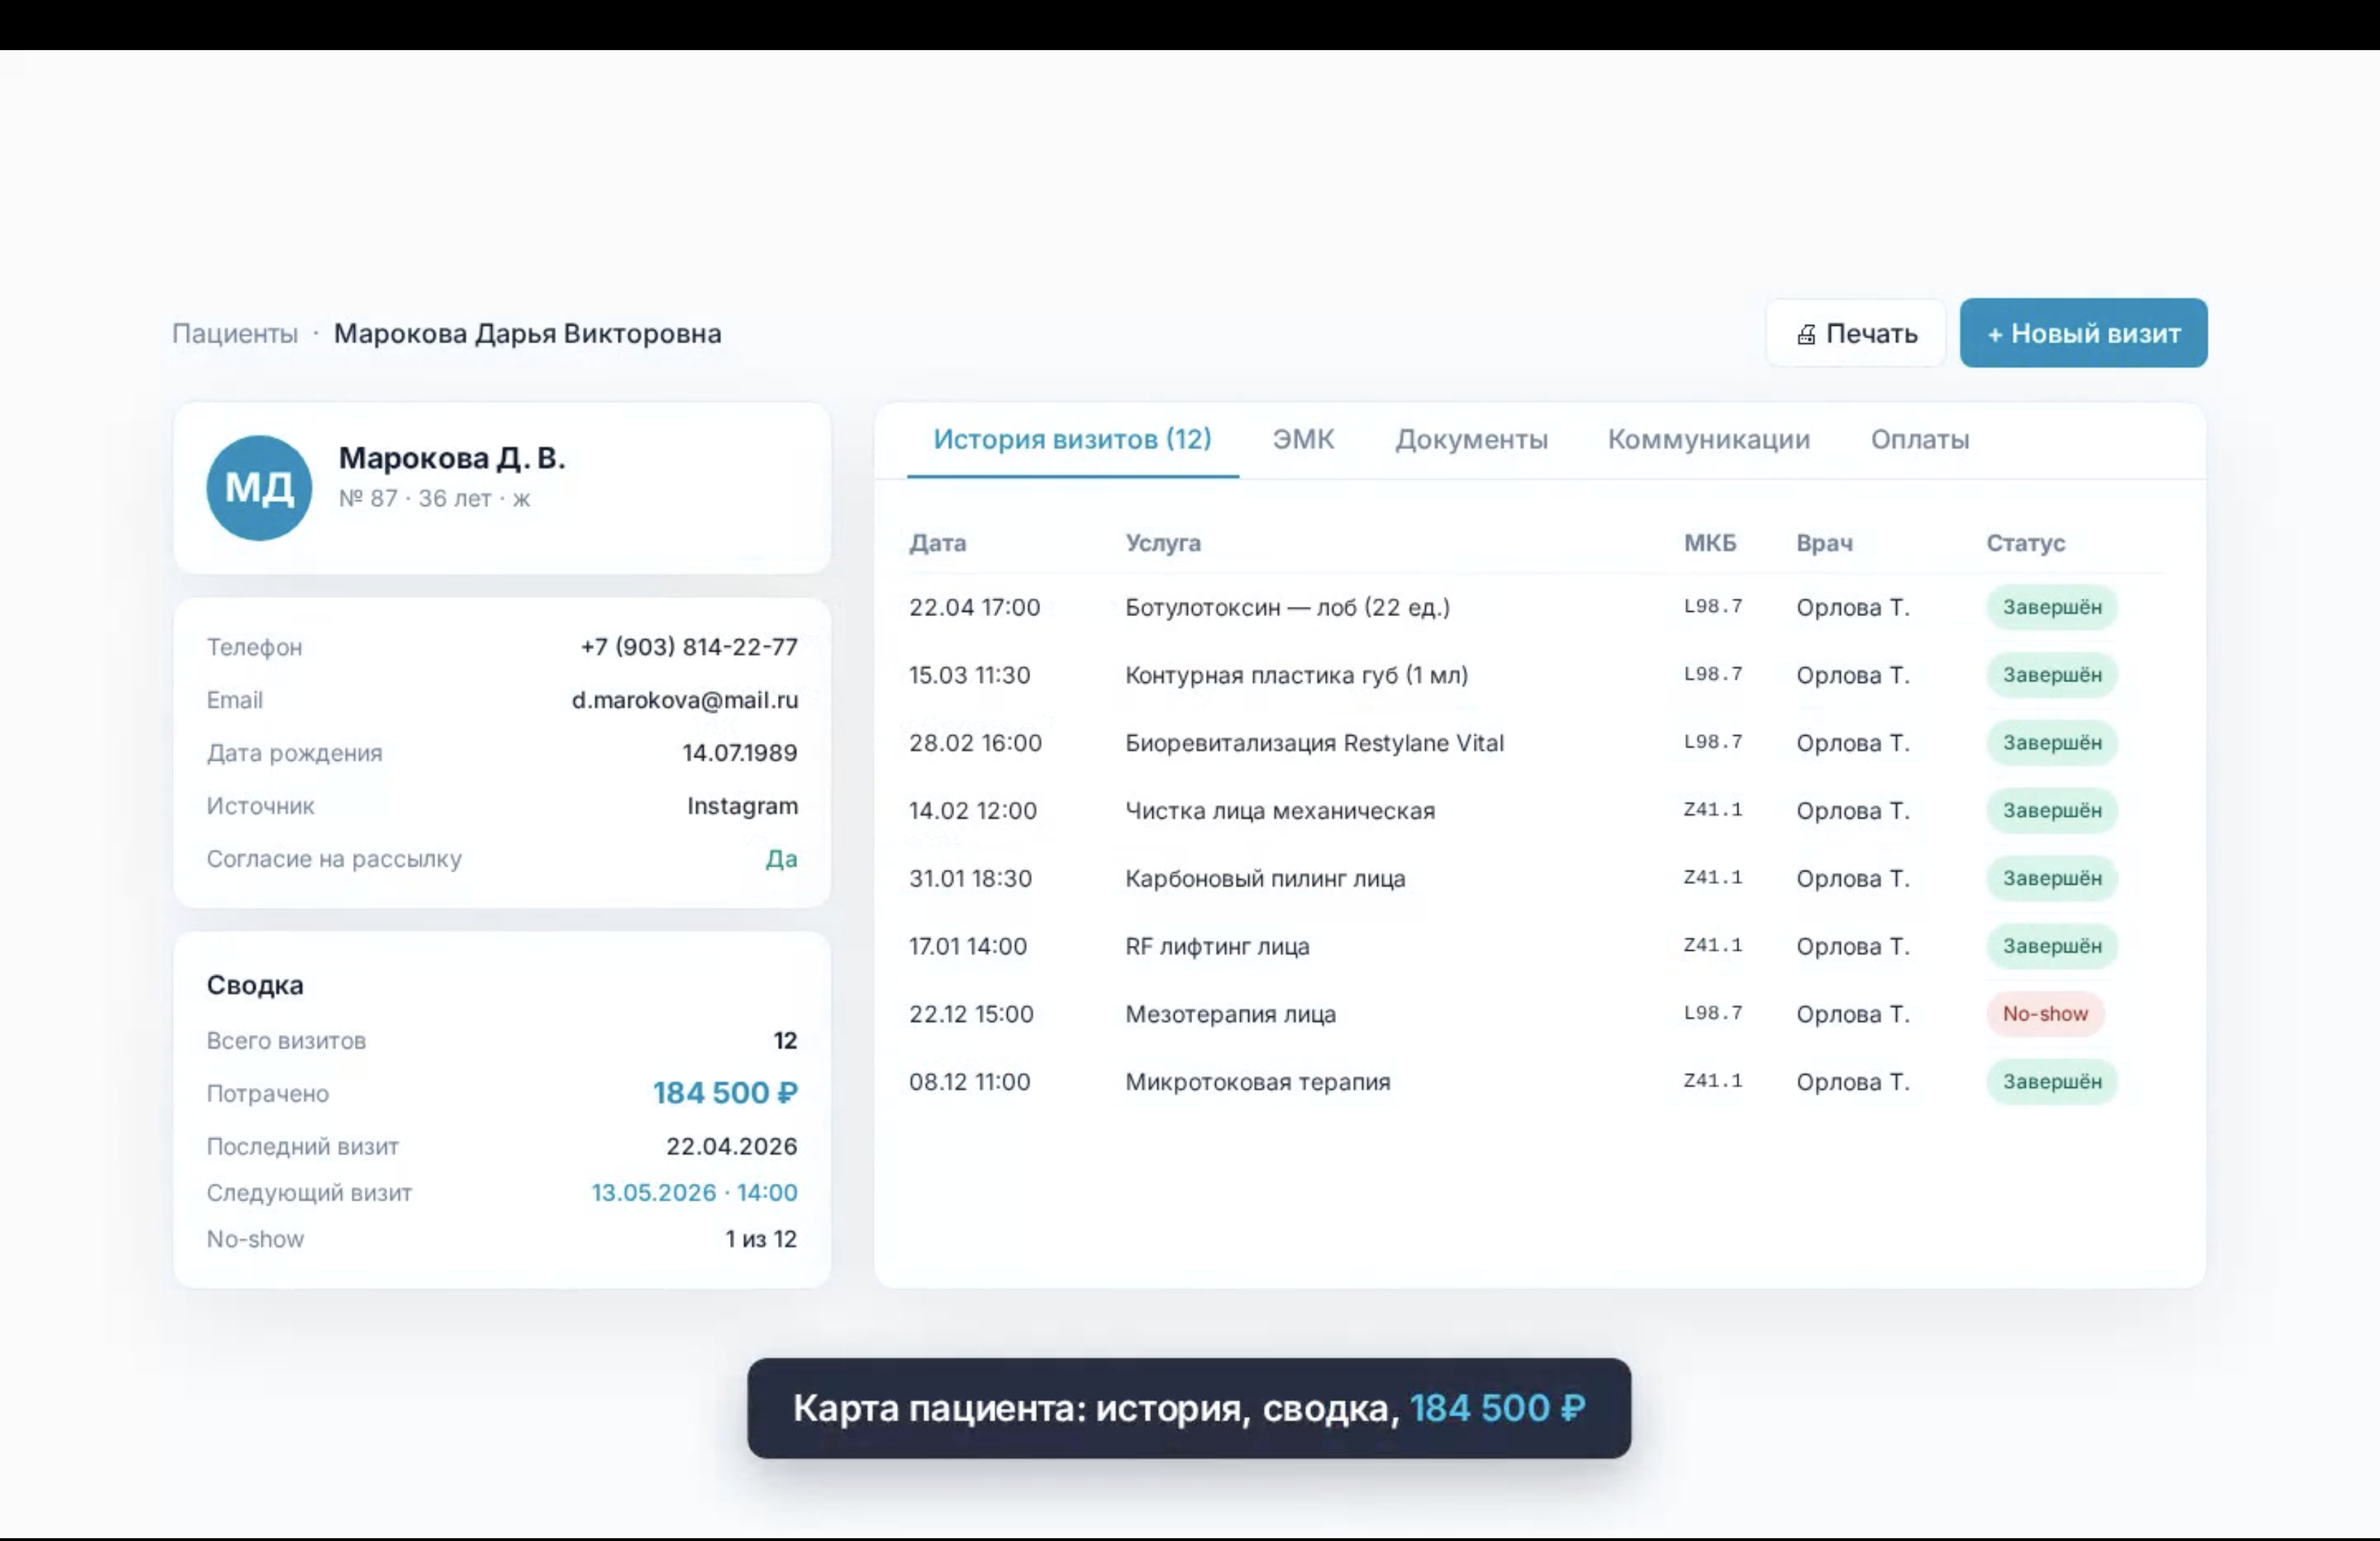The height and width of the screenshot is (1541, 2380).
Task: Click the email d.marokova@mail.ru
Action: pyautogui.click(x=685, y=700)
